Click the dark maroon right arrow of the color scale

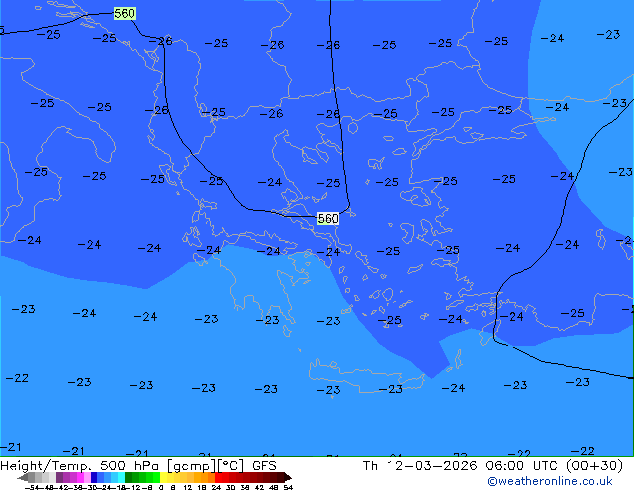[x=288, y=477]
